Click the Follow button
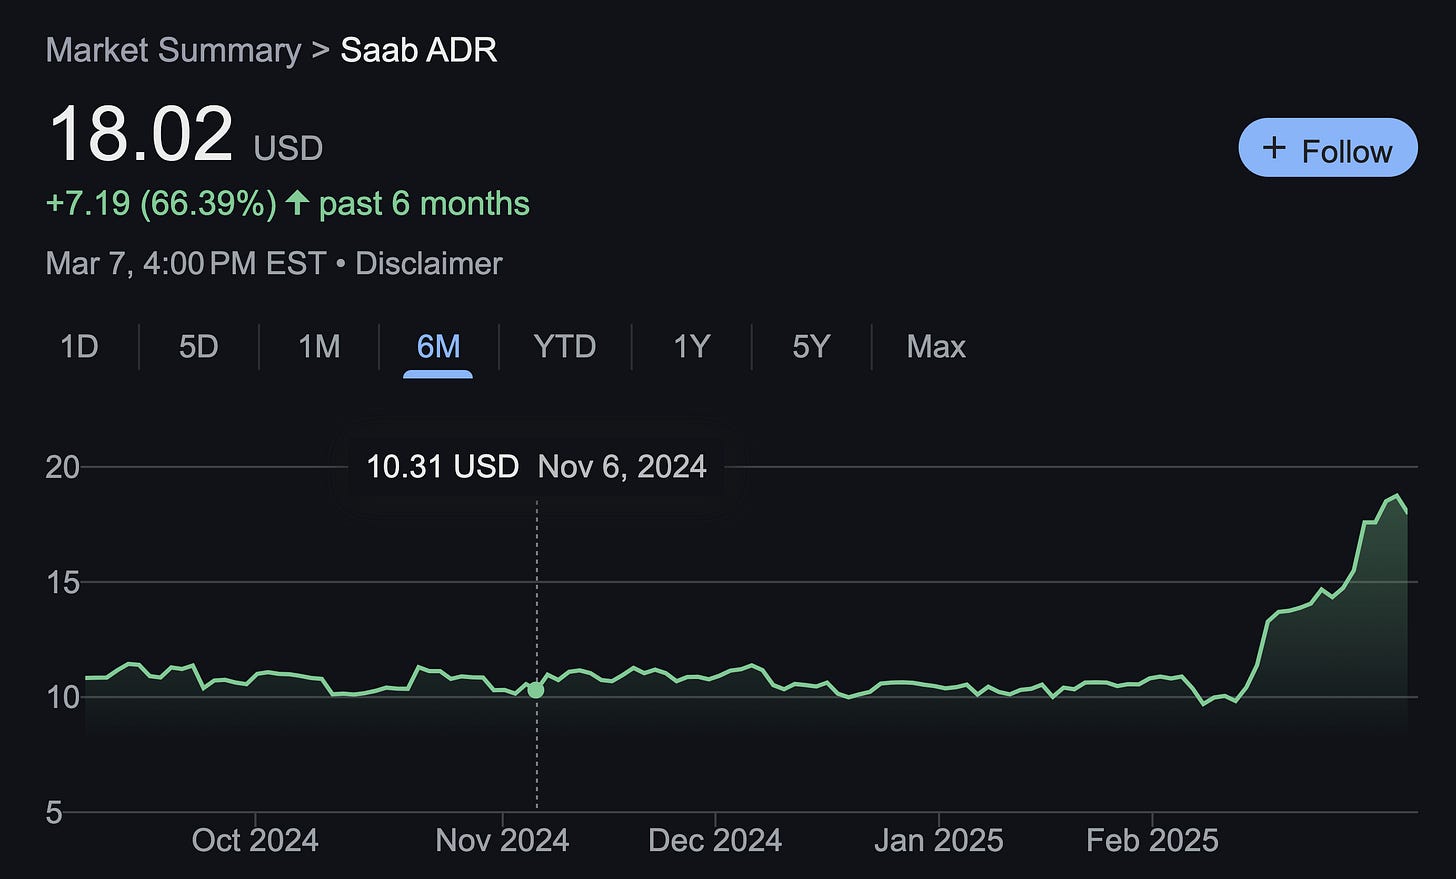1456x879 pixels. (1328, 148)
